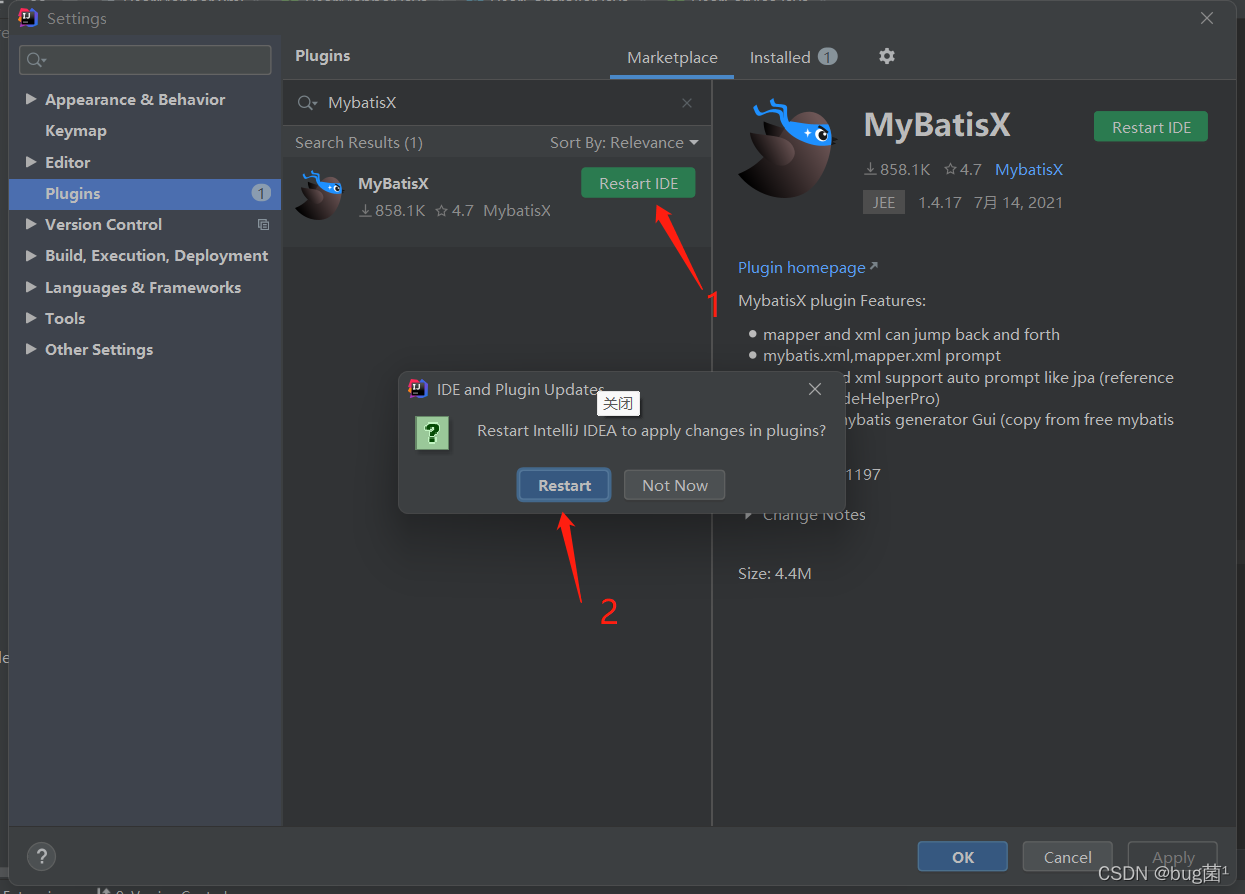The height and width of the screenshot is (894, 1245).
Task: Click the MyBatisX title in search results
Action: (x=393, y=184)
